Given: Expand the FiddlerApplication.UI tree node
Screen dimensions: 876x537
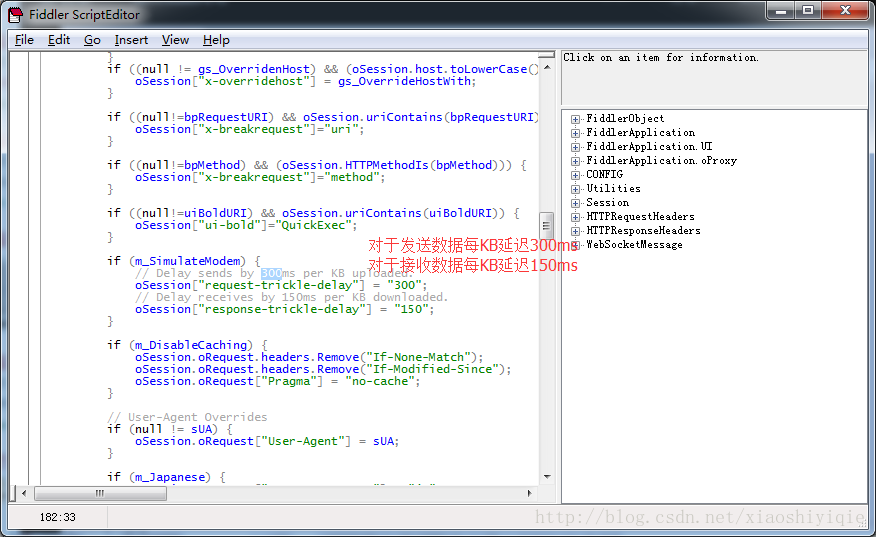Looking at the screenshot, I should [x=575, y=147].
